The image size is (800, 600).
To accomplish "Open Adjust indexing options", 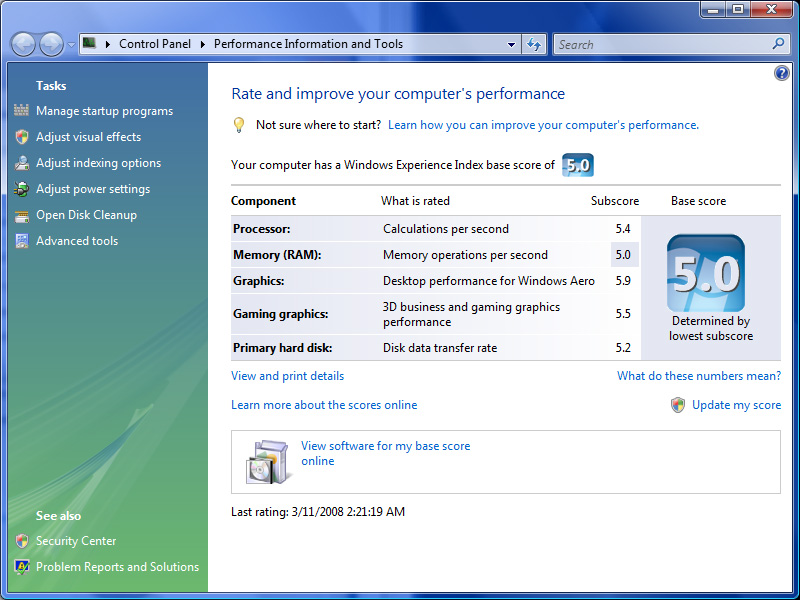I will click(x=98, y=163).
